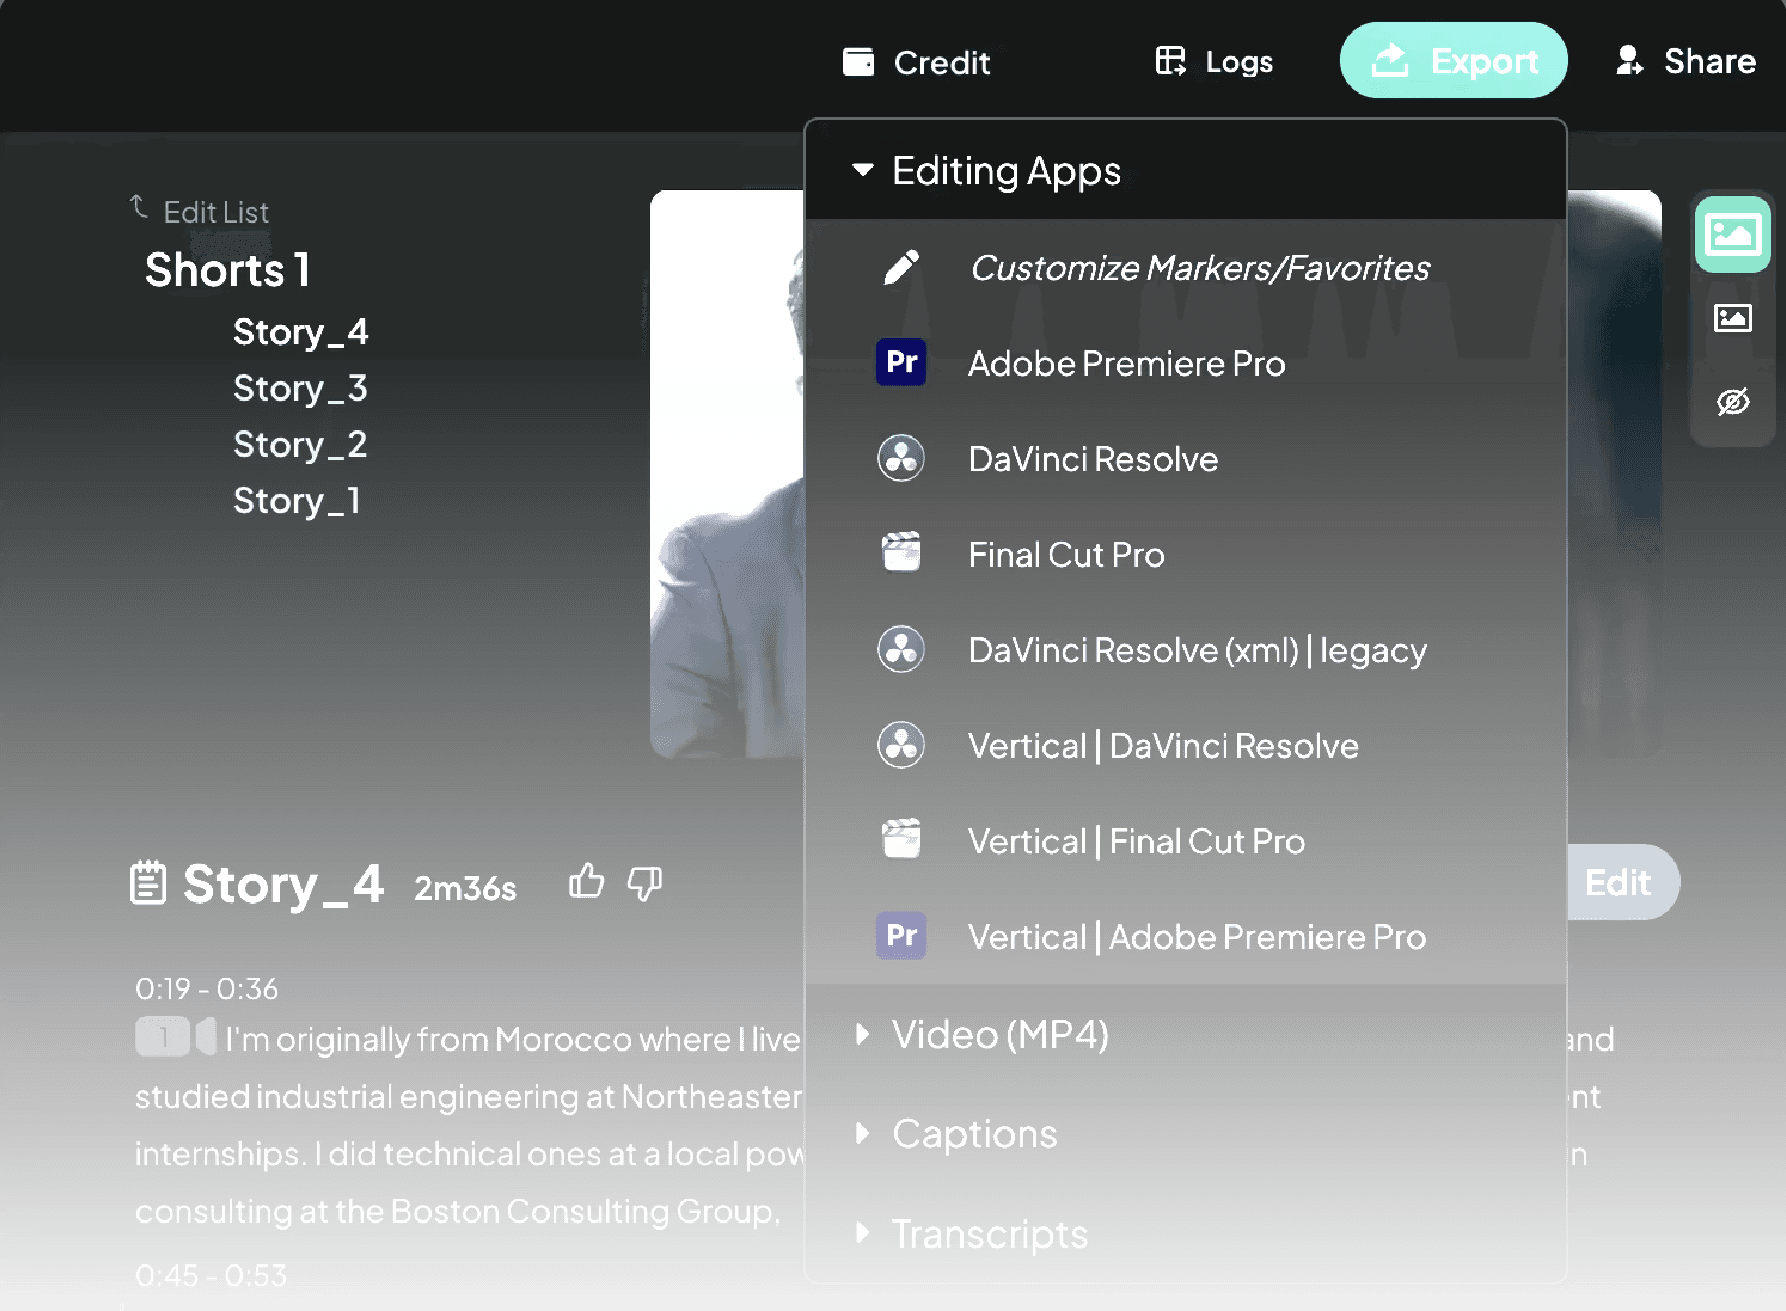The image size is (1786, 1311).
Task: Click the DaVinci Resolve (xml) legacy icon
Action: 901,649
